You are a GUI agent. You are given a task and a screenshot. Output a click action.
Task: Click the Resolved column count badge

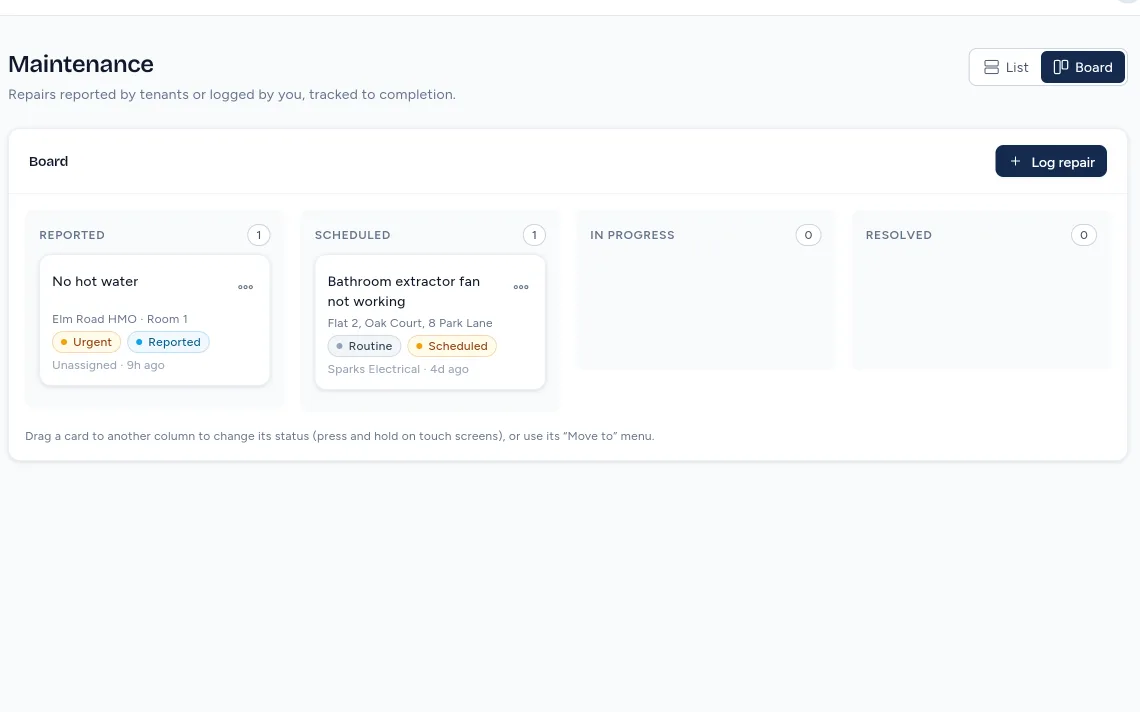pos(1084,236)
